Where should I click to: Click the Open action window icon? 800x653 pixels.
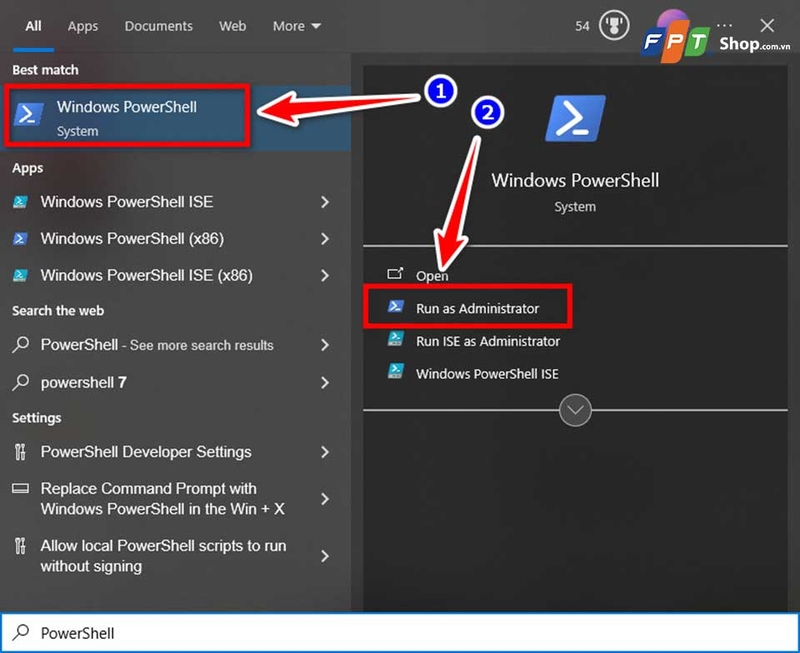[x=395, y=274]
